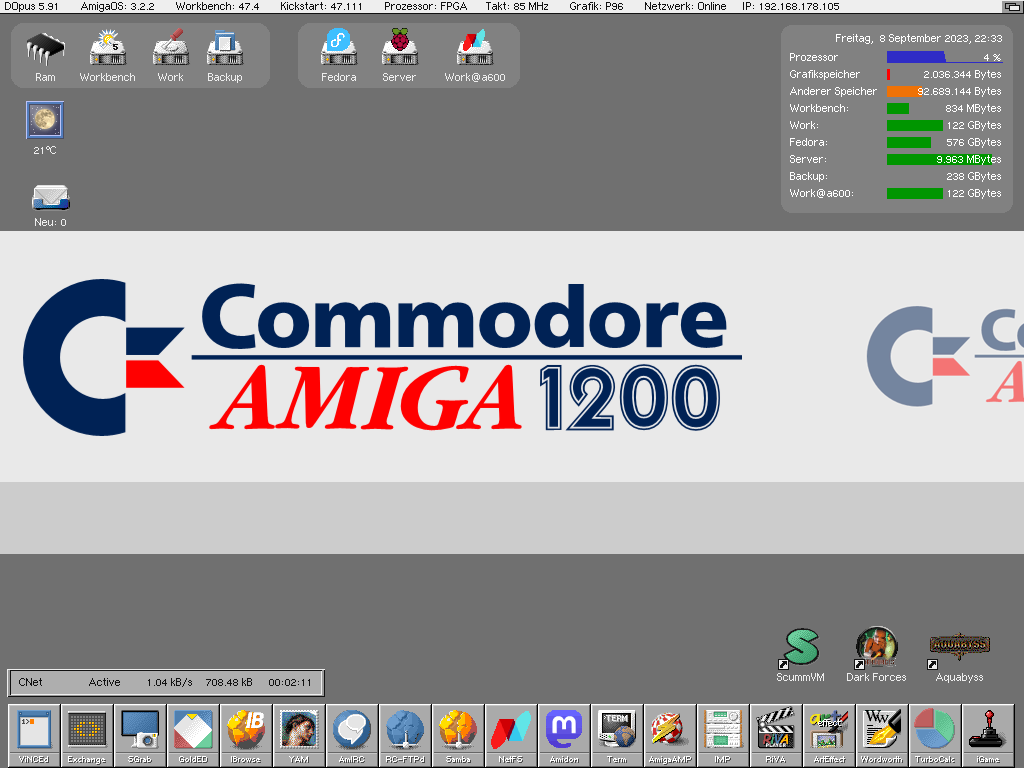This screenshot has height=768, width=1024.
Task: Click the Netzwerk: Online title bar item
Action: (x=685, y=6)
